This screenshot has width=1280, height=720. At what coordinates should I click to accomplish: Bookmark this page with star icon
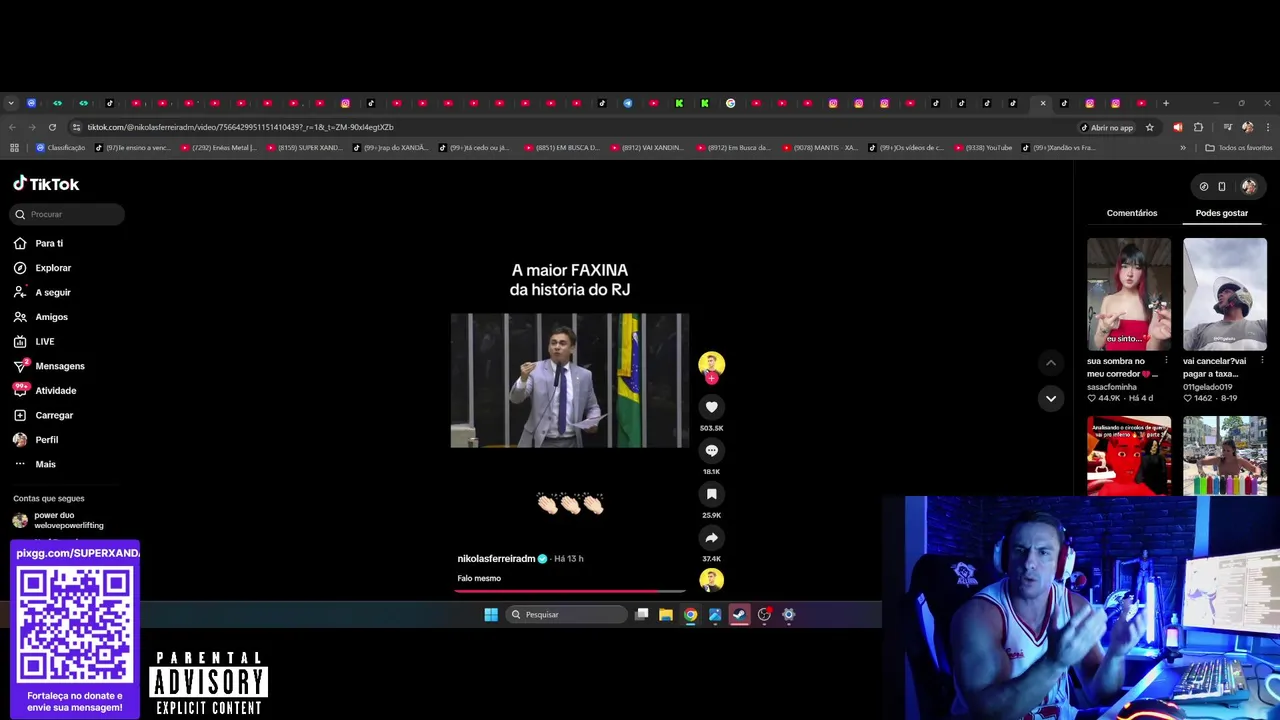pyautogui.click(x=1150, y=127)
